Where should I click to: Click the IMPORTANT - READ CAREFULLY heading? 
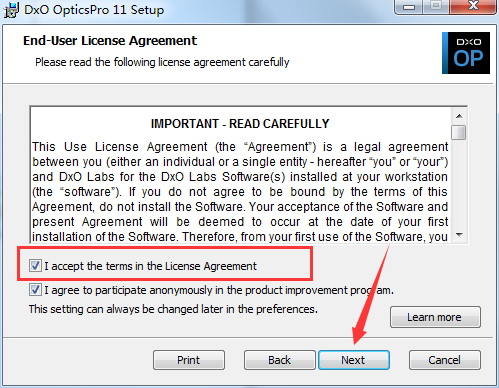(x=240, y=124)
